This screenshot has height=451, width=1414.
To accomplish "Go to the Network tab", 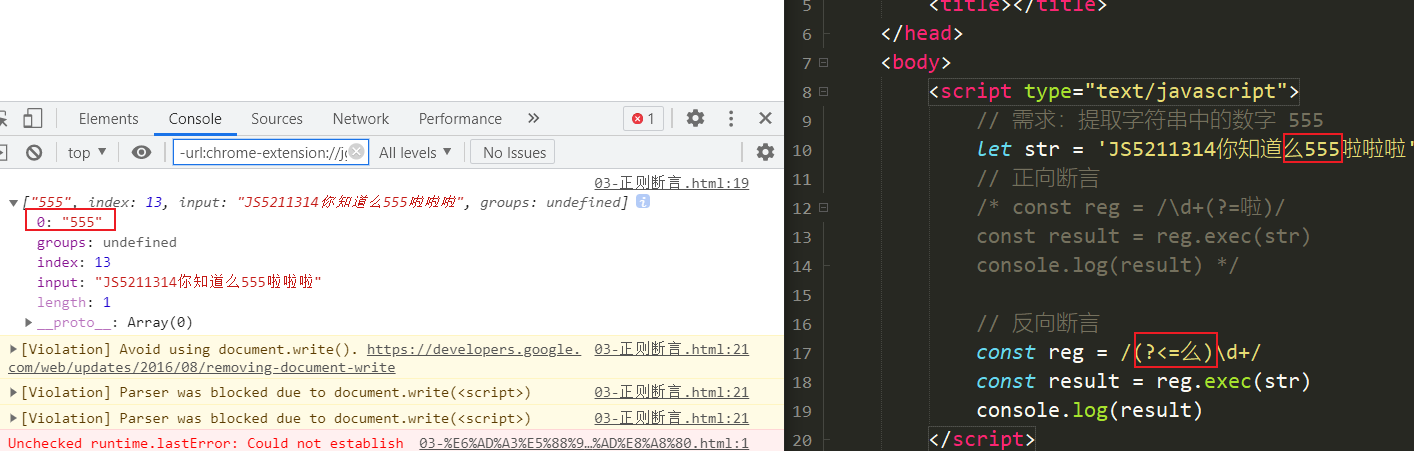I will (x=361, y=118).
